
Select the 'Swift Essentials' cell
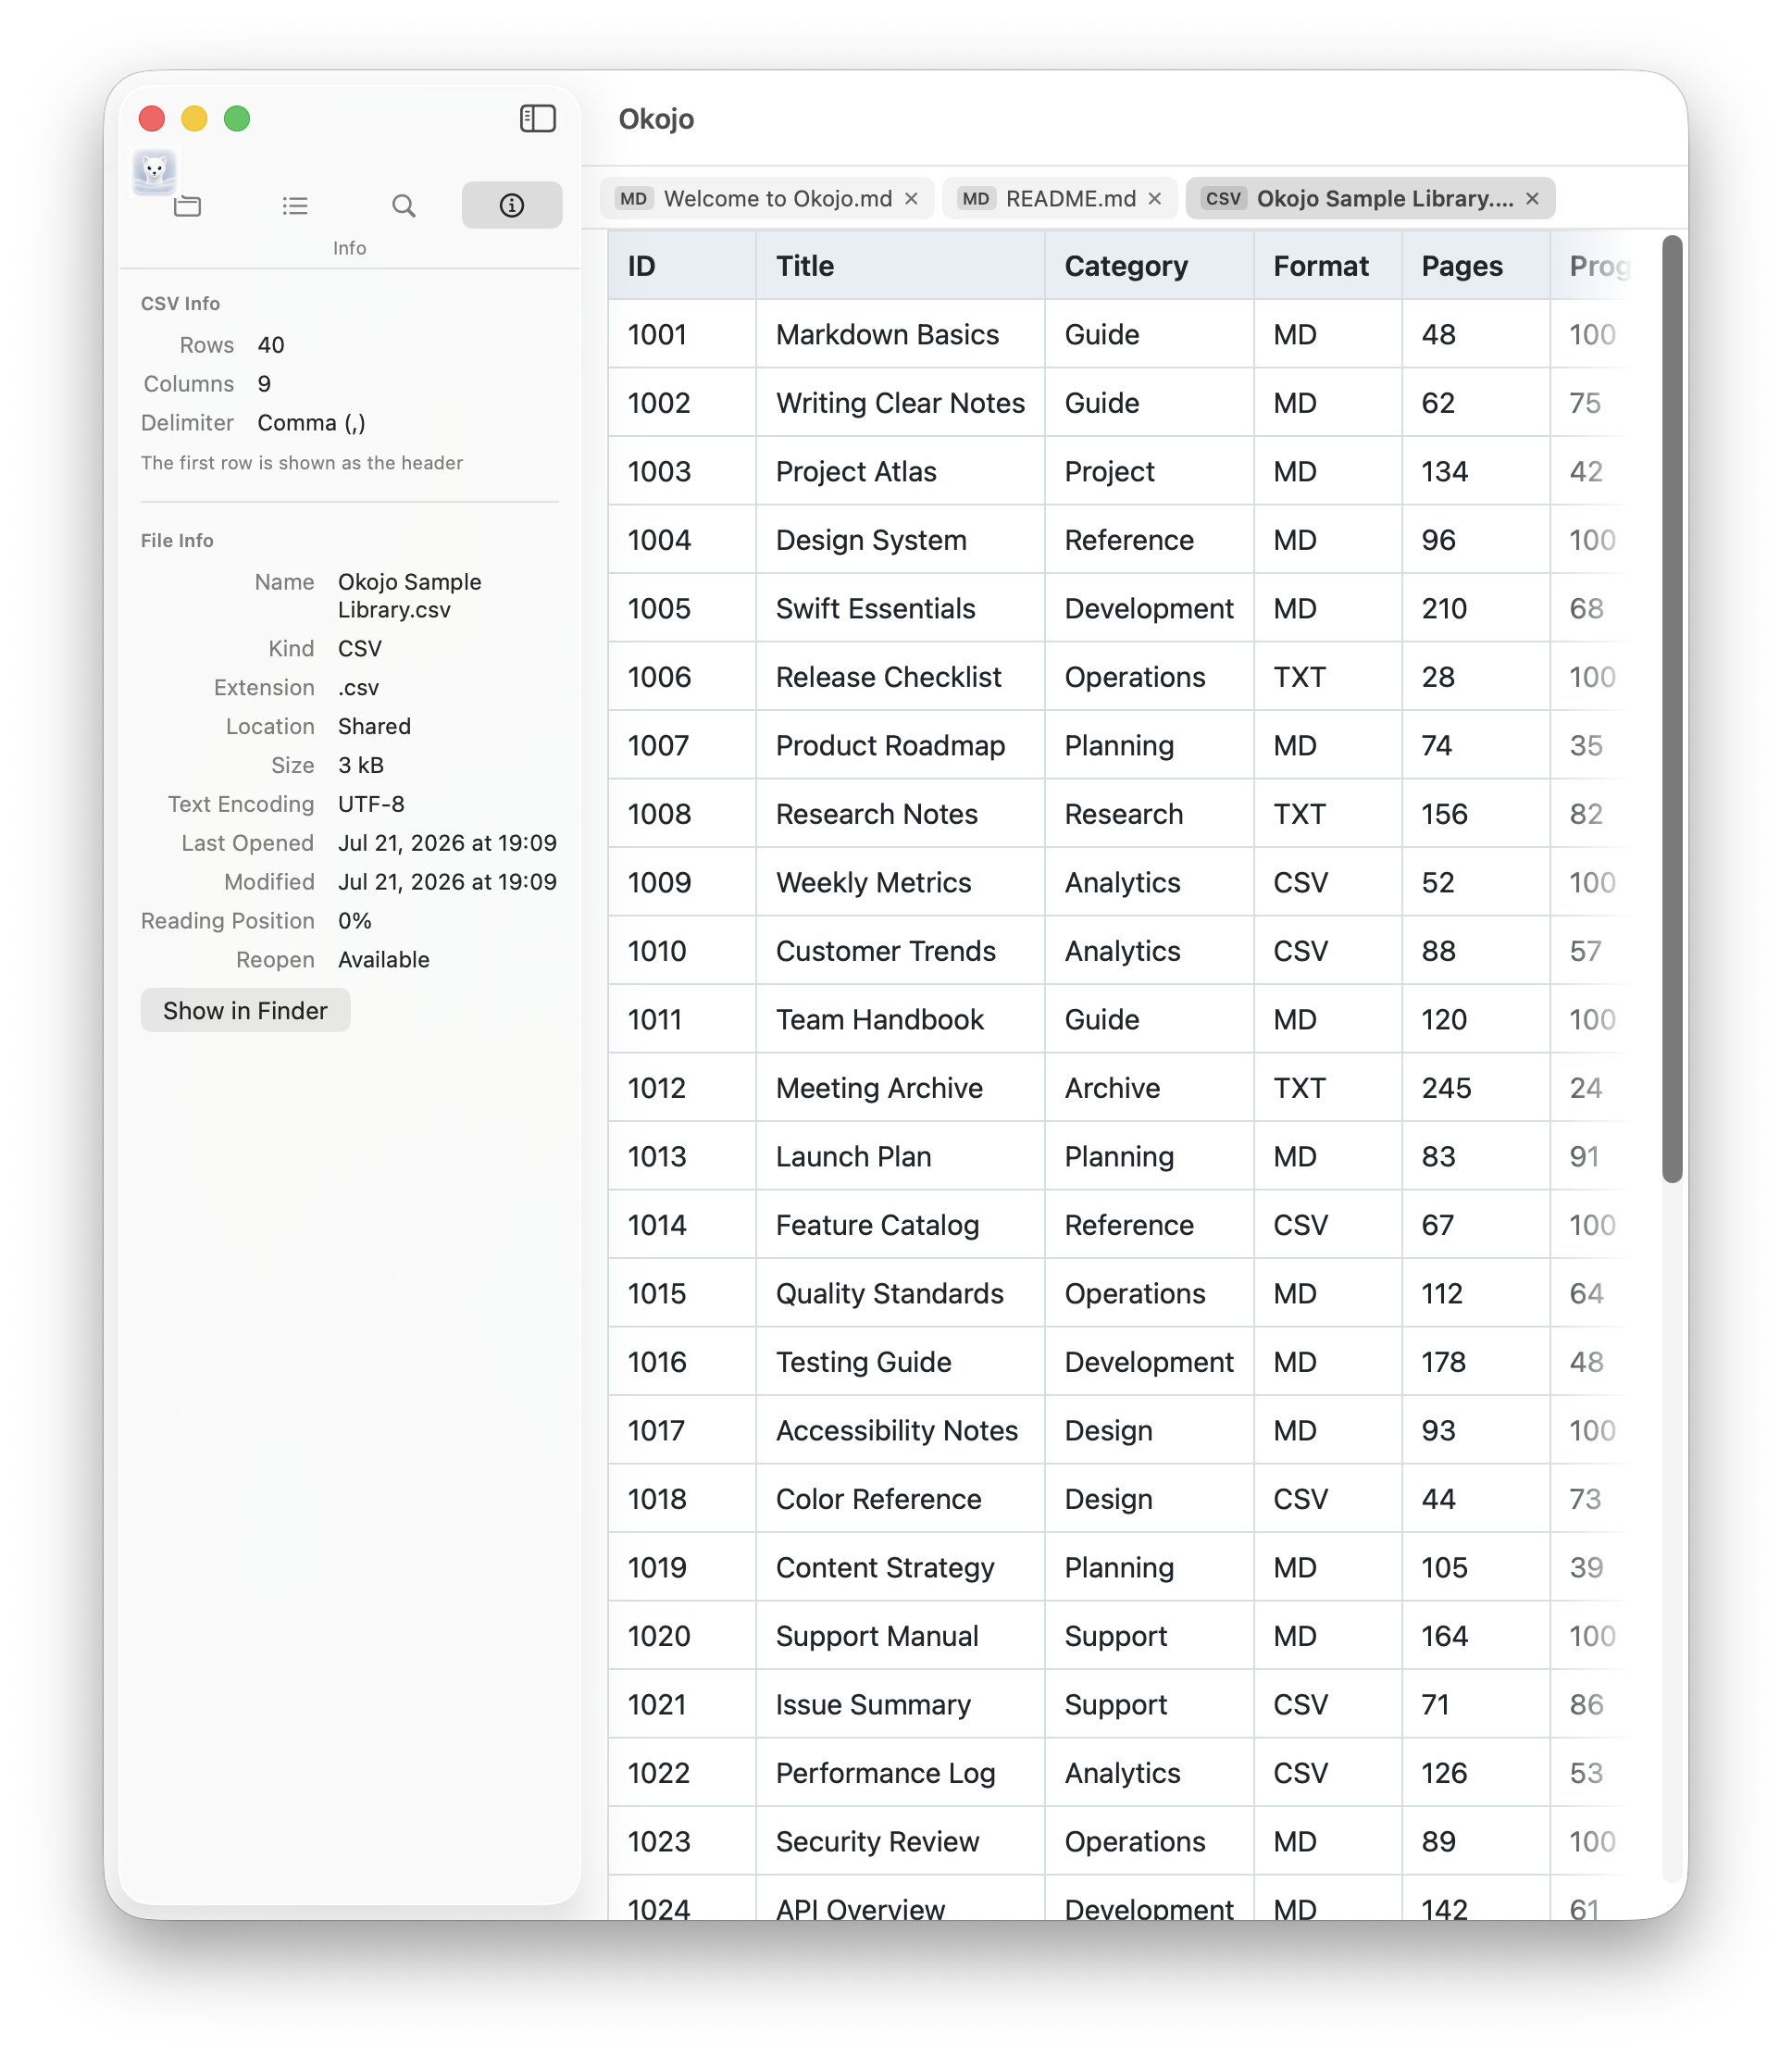[900, 609]
